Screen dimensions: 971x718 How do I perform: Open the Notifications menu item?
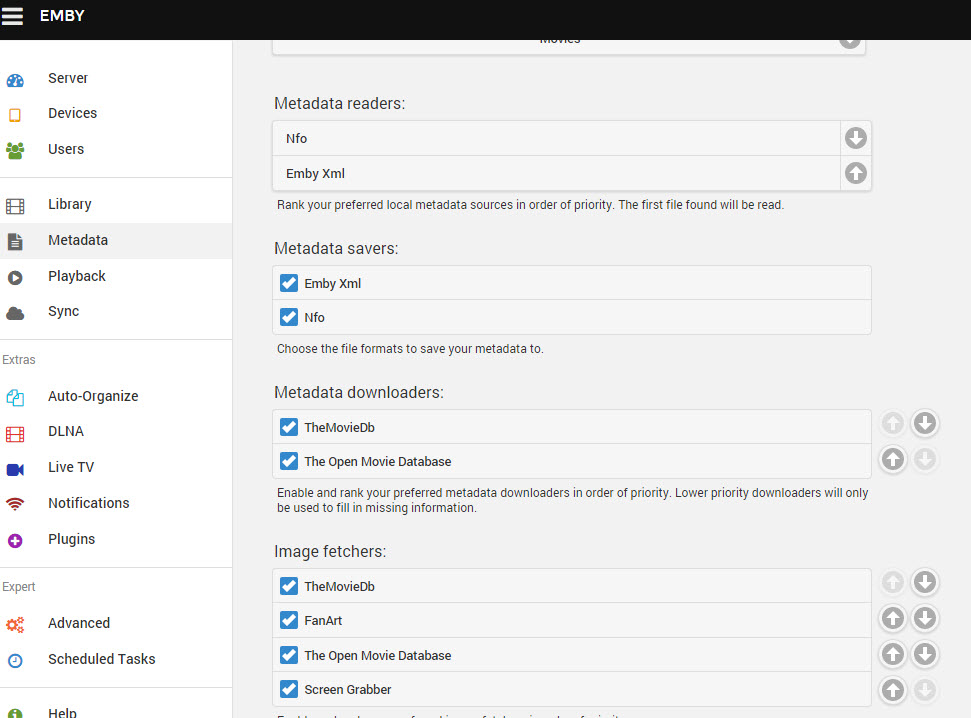pos(88,503)
